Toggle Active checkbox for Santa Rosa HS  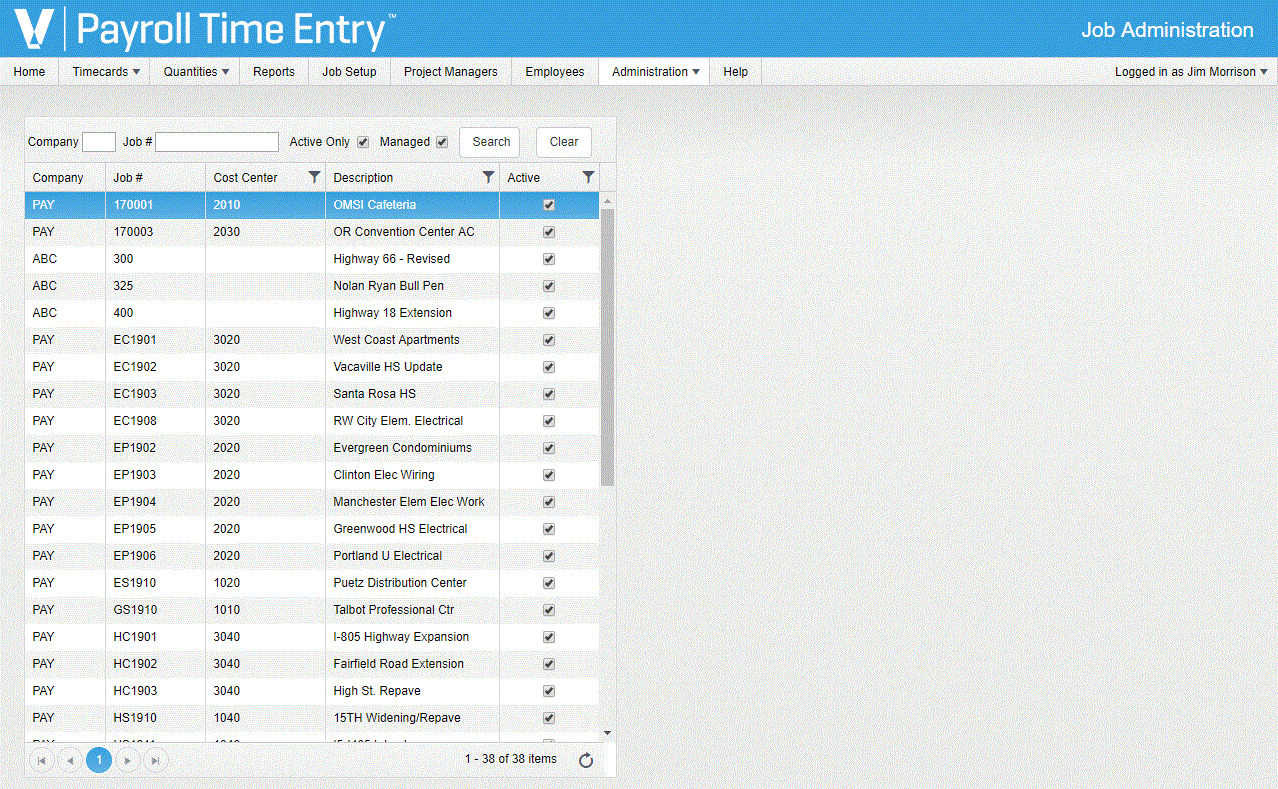(x=548, y=394)
